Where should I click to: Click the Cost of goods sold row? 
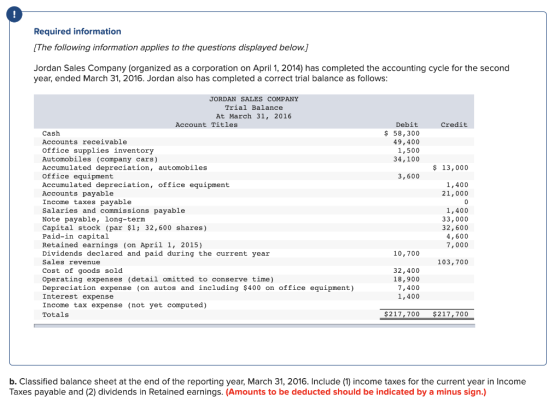(254, 270)
